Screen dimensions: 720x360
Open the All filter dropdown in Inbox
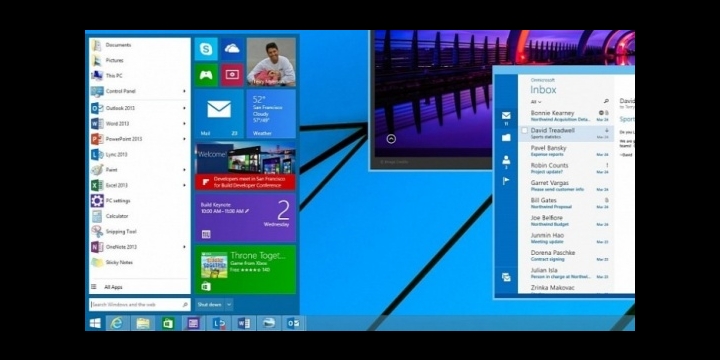click(x=536, y=102)
